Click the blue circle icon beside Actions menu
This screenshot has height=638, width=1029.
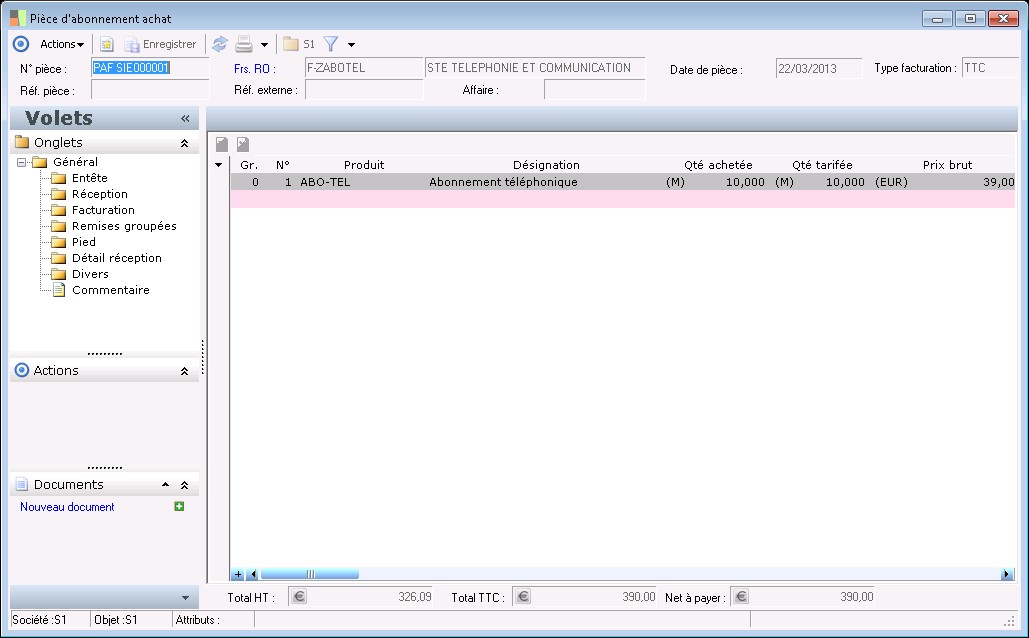click(21, 44)
